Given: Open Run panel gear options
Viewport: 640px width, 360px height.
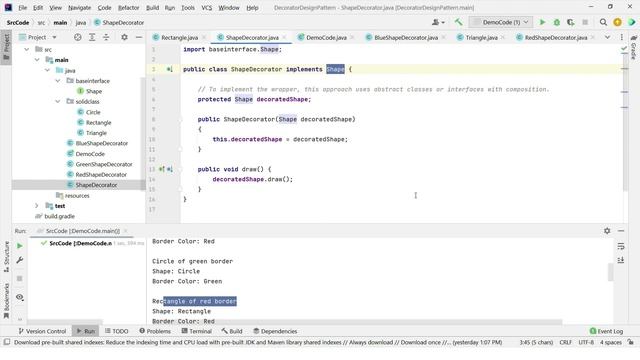Looking at the screenshot, I should [607, 231].
